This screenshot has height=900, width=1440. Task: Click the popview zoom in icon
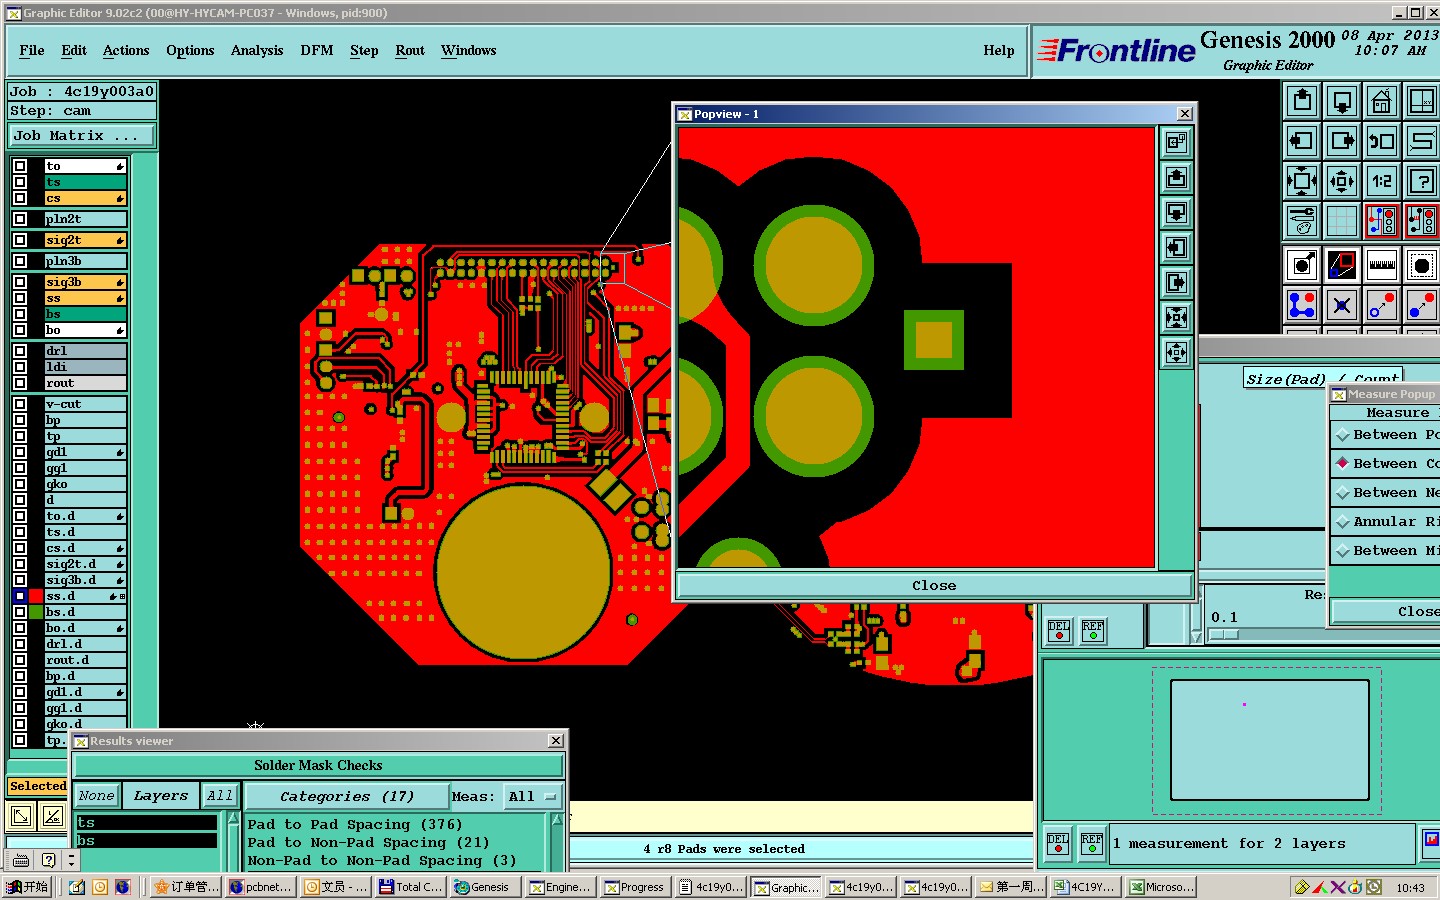coord(1177,318)
